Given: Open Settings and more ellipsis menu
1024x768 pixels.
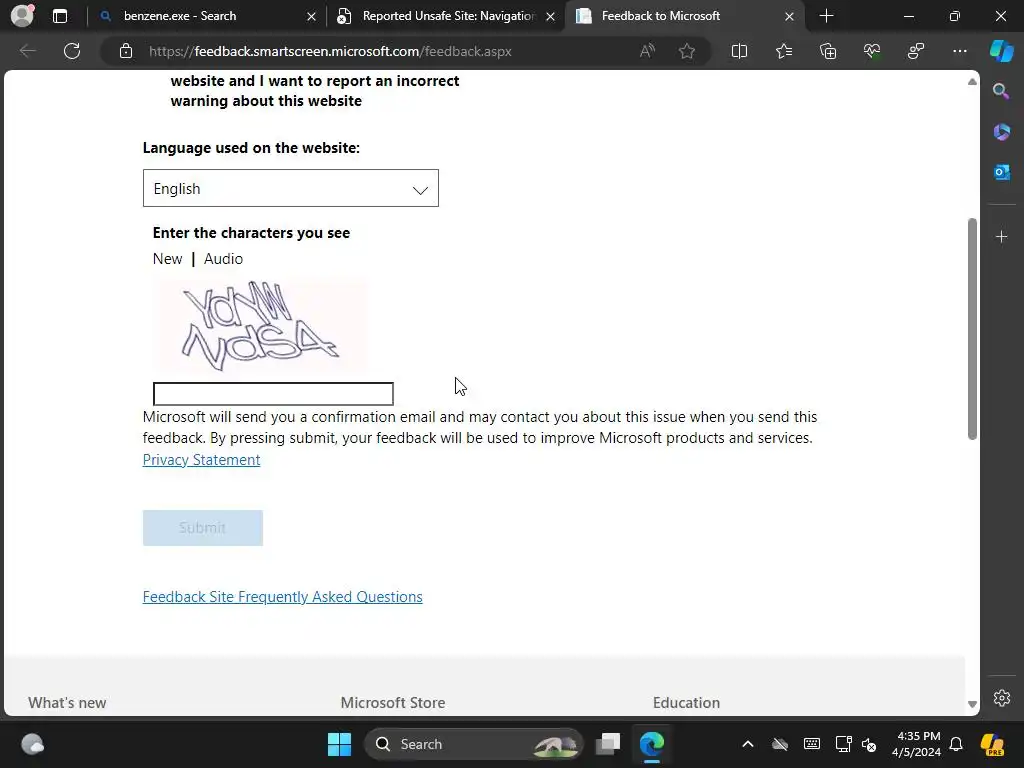Looking at the screenshot, I should coord(960,51).
